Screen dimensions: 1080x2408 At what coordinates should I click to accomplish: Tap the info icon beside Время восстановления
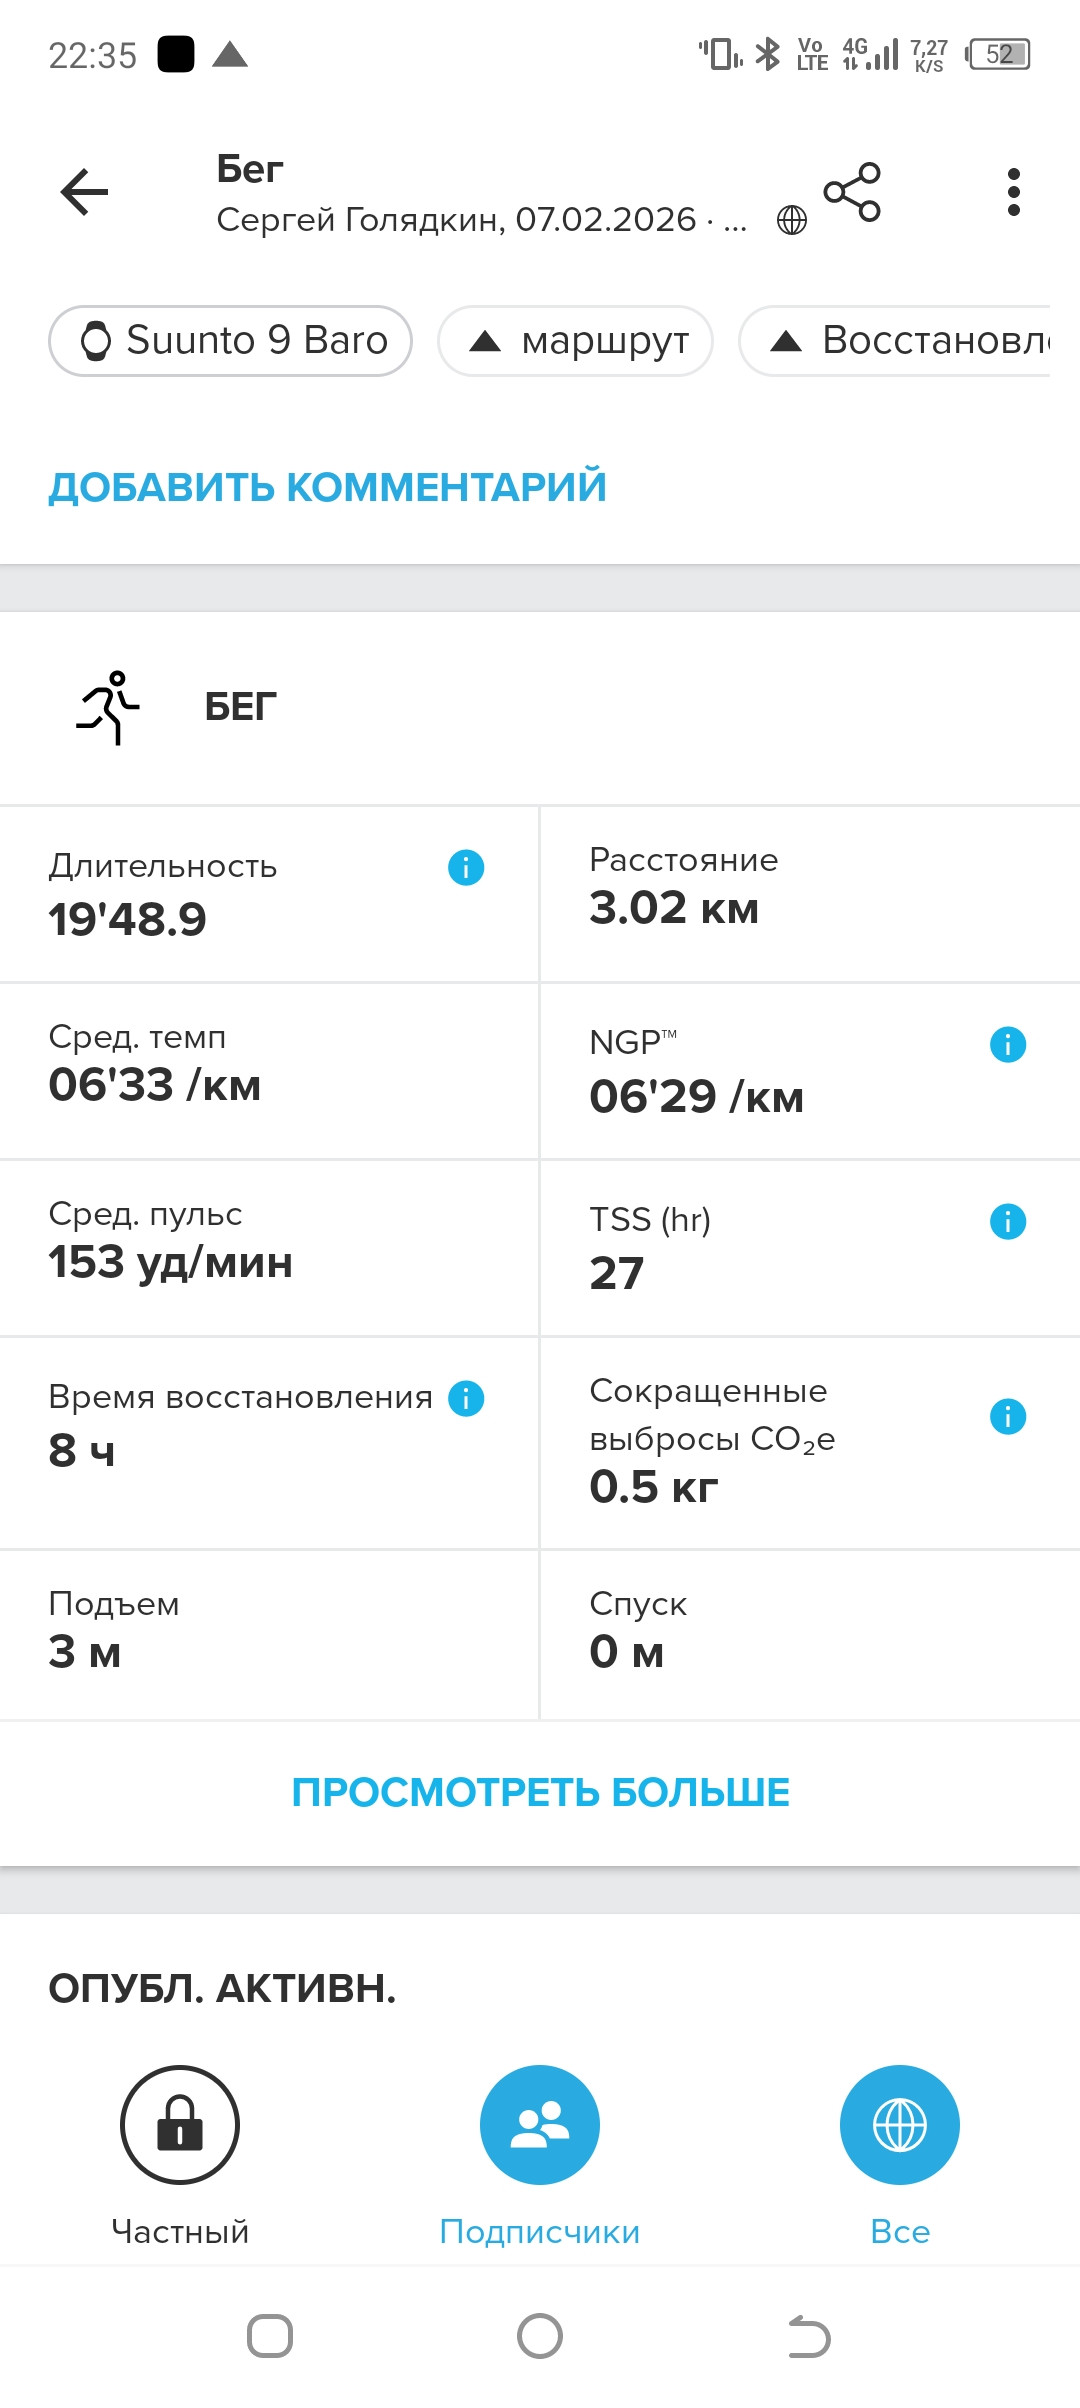pyautogui.click(x=466, y=1398)
